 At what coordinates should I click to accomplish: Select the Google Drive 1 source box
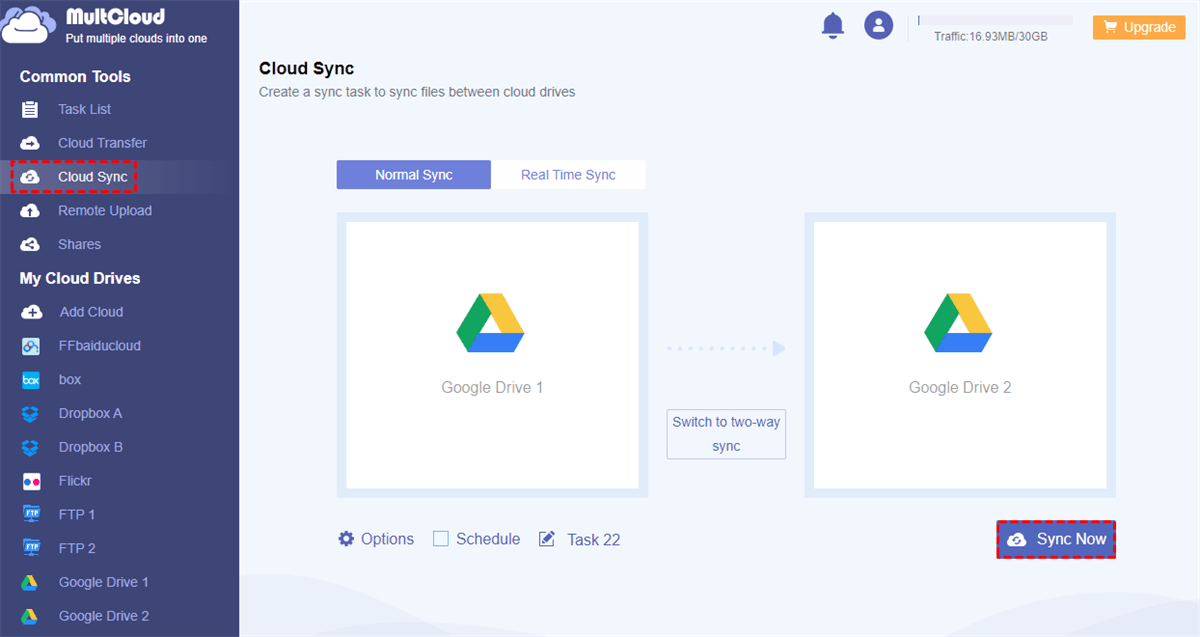tap(492, 355)
